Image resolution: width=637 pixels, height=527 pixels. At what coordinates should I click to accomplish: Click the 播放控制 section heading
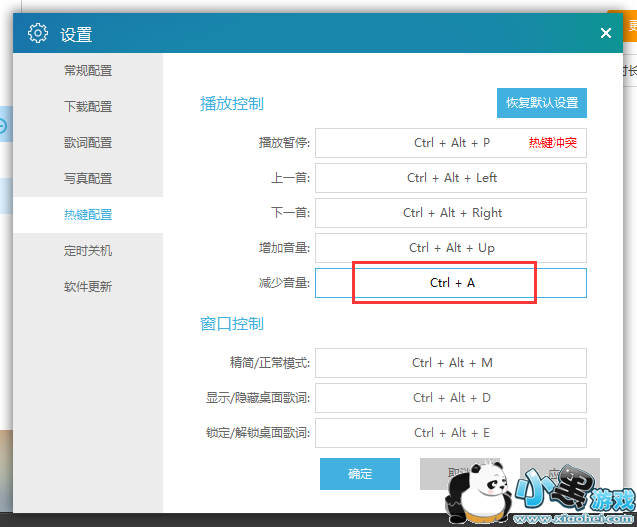tap(232, 104)
